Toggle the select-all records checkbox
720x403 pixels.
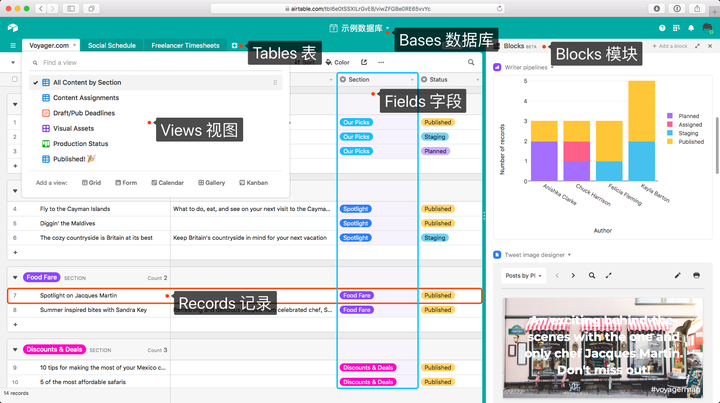(x=15, y=79)
